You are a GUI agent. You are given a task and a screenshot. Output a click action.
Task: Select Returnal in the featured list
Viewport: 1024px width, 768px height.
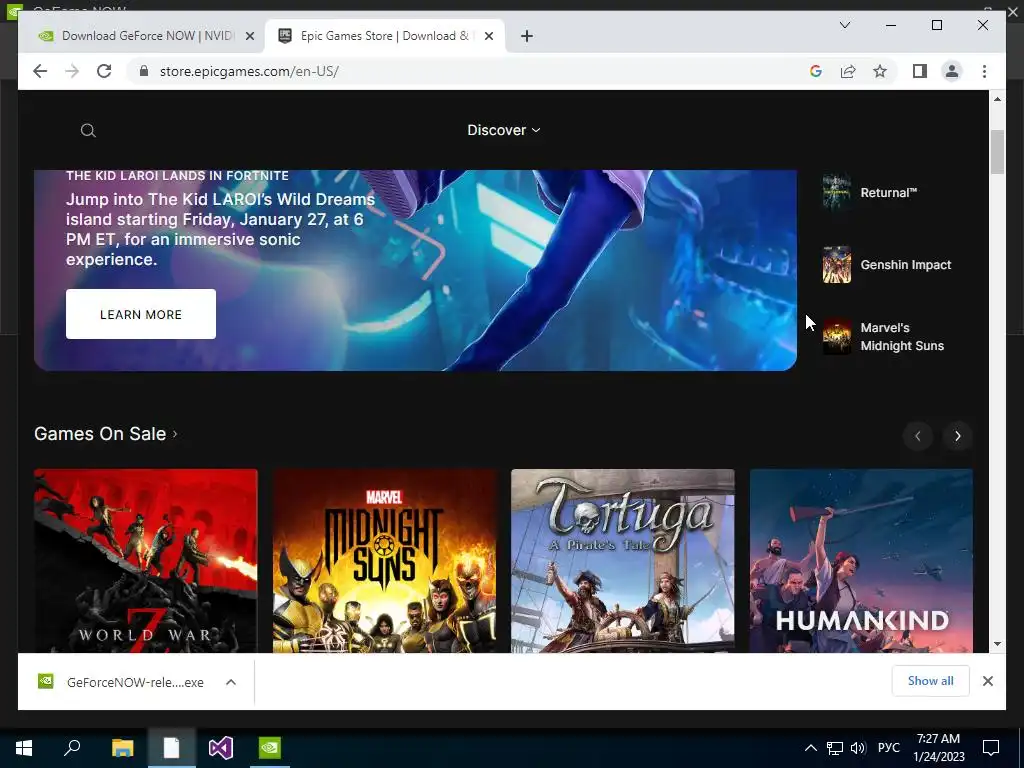888,193
